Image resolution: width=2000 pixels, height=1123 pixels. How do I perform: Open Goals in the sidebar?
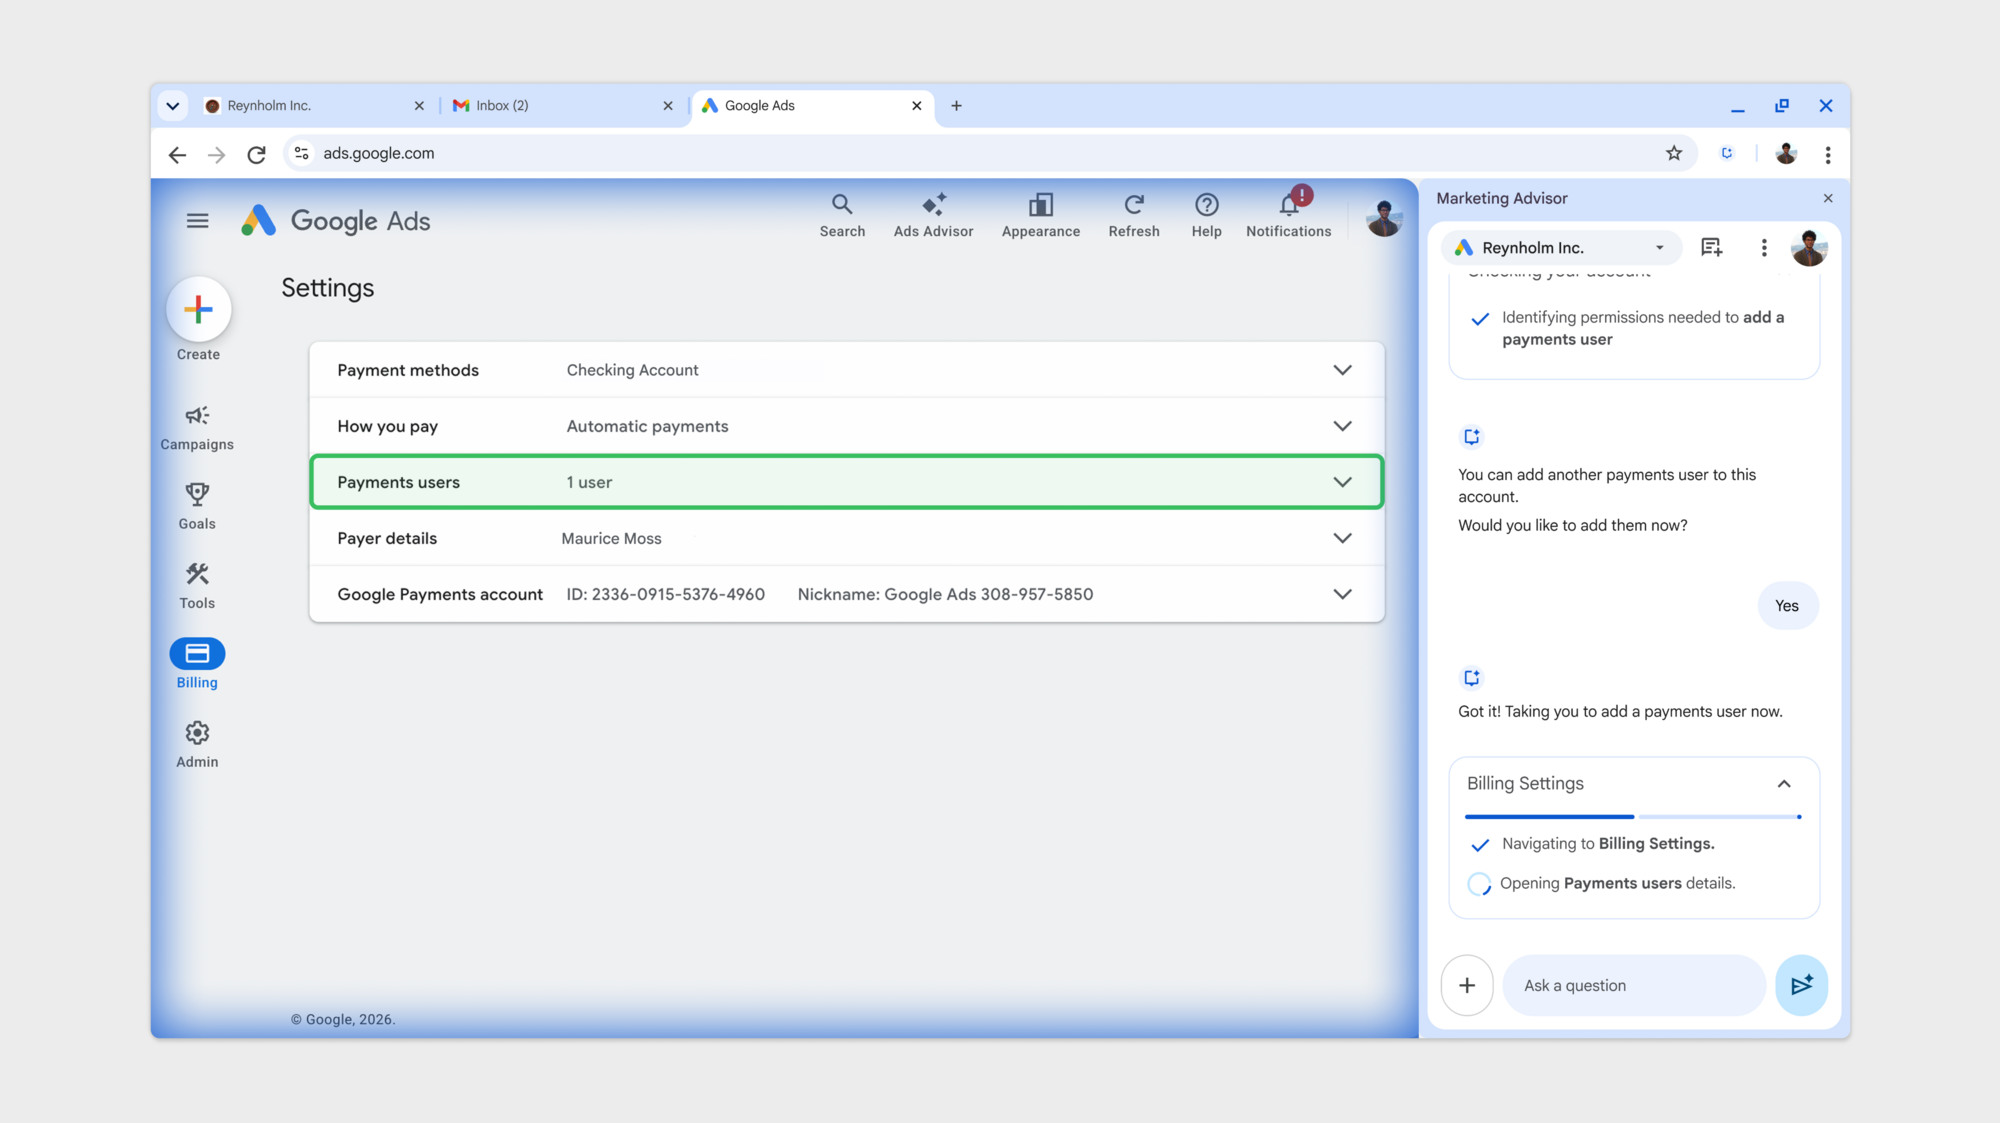coord(197,506)
